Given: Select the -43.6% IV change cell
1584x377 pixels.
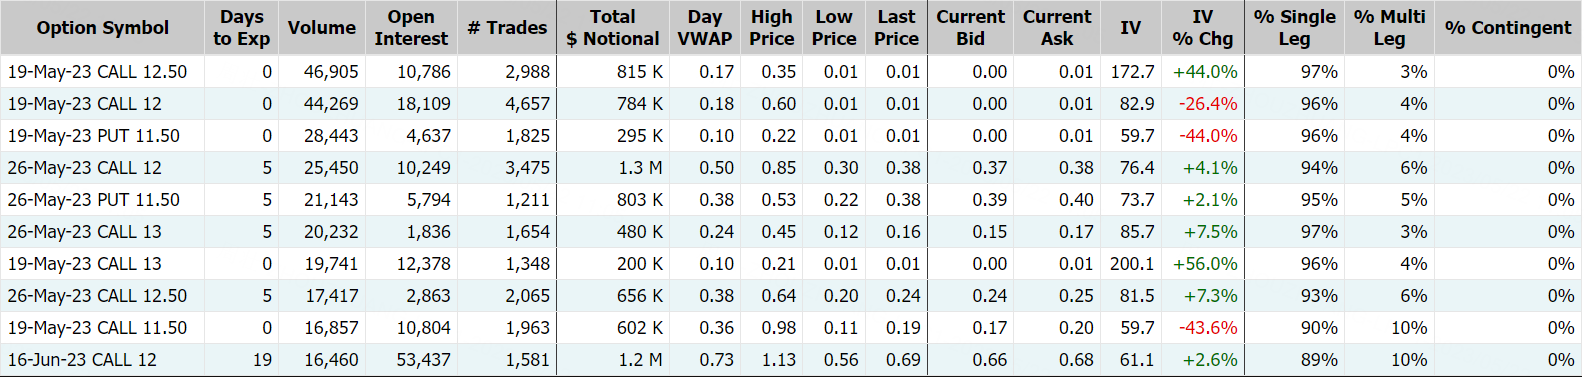Looking at the screenshot, I should click(x=1208, y=328).
